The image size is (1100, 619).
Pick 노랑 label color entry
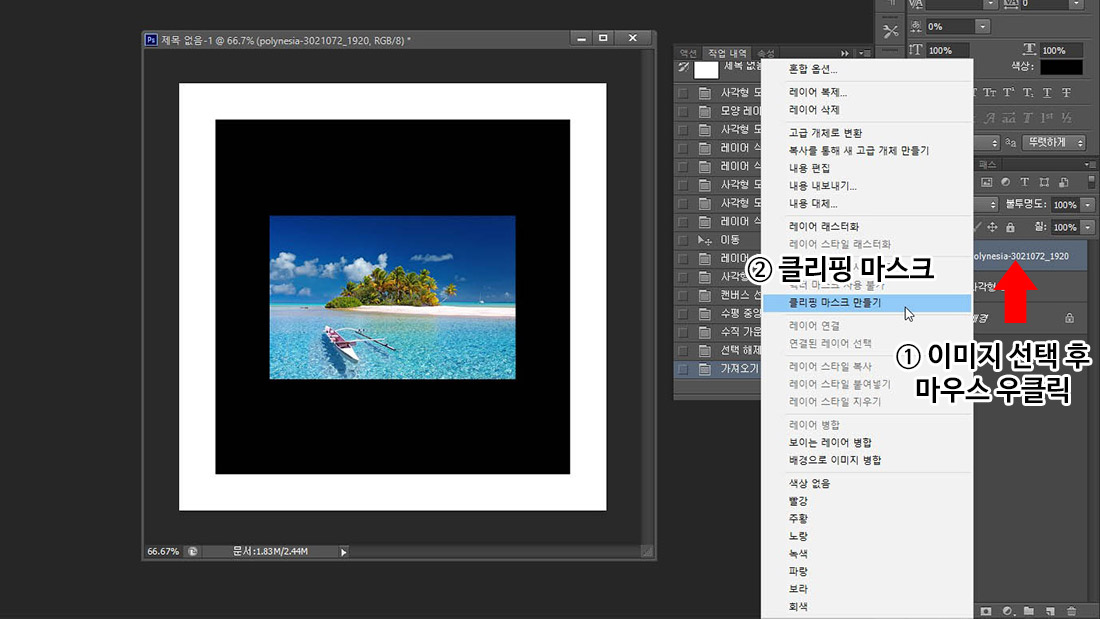pos(866,536)
